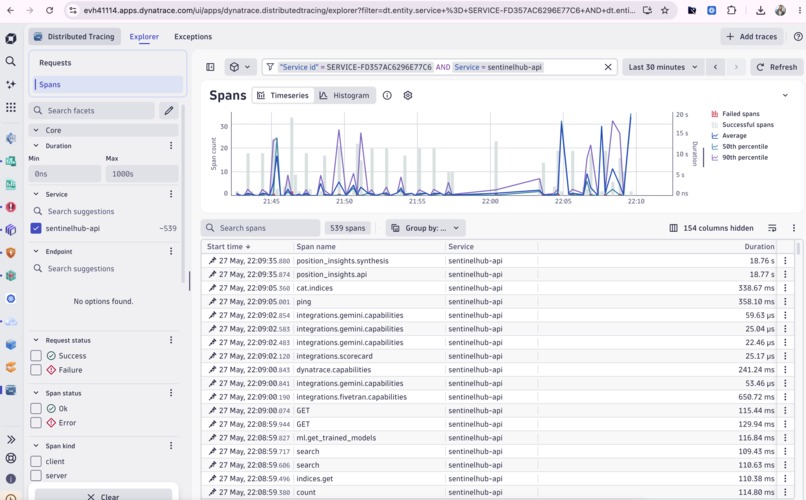Screen dimensions: 806x500
Task: Open the chart info icon next to Histogram
Action: pos(387,95)
